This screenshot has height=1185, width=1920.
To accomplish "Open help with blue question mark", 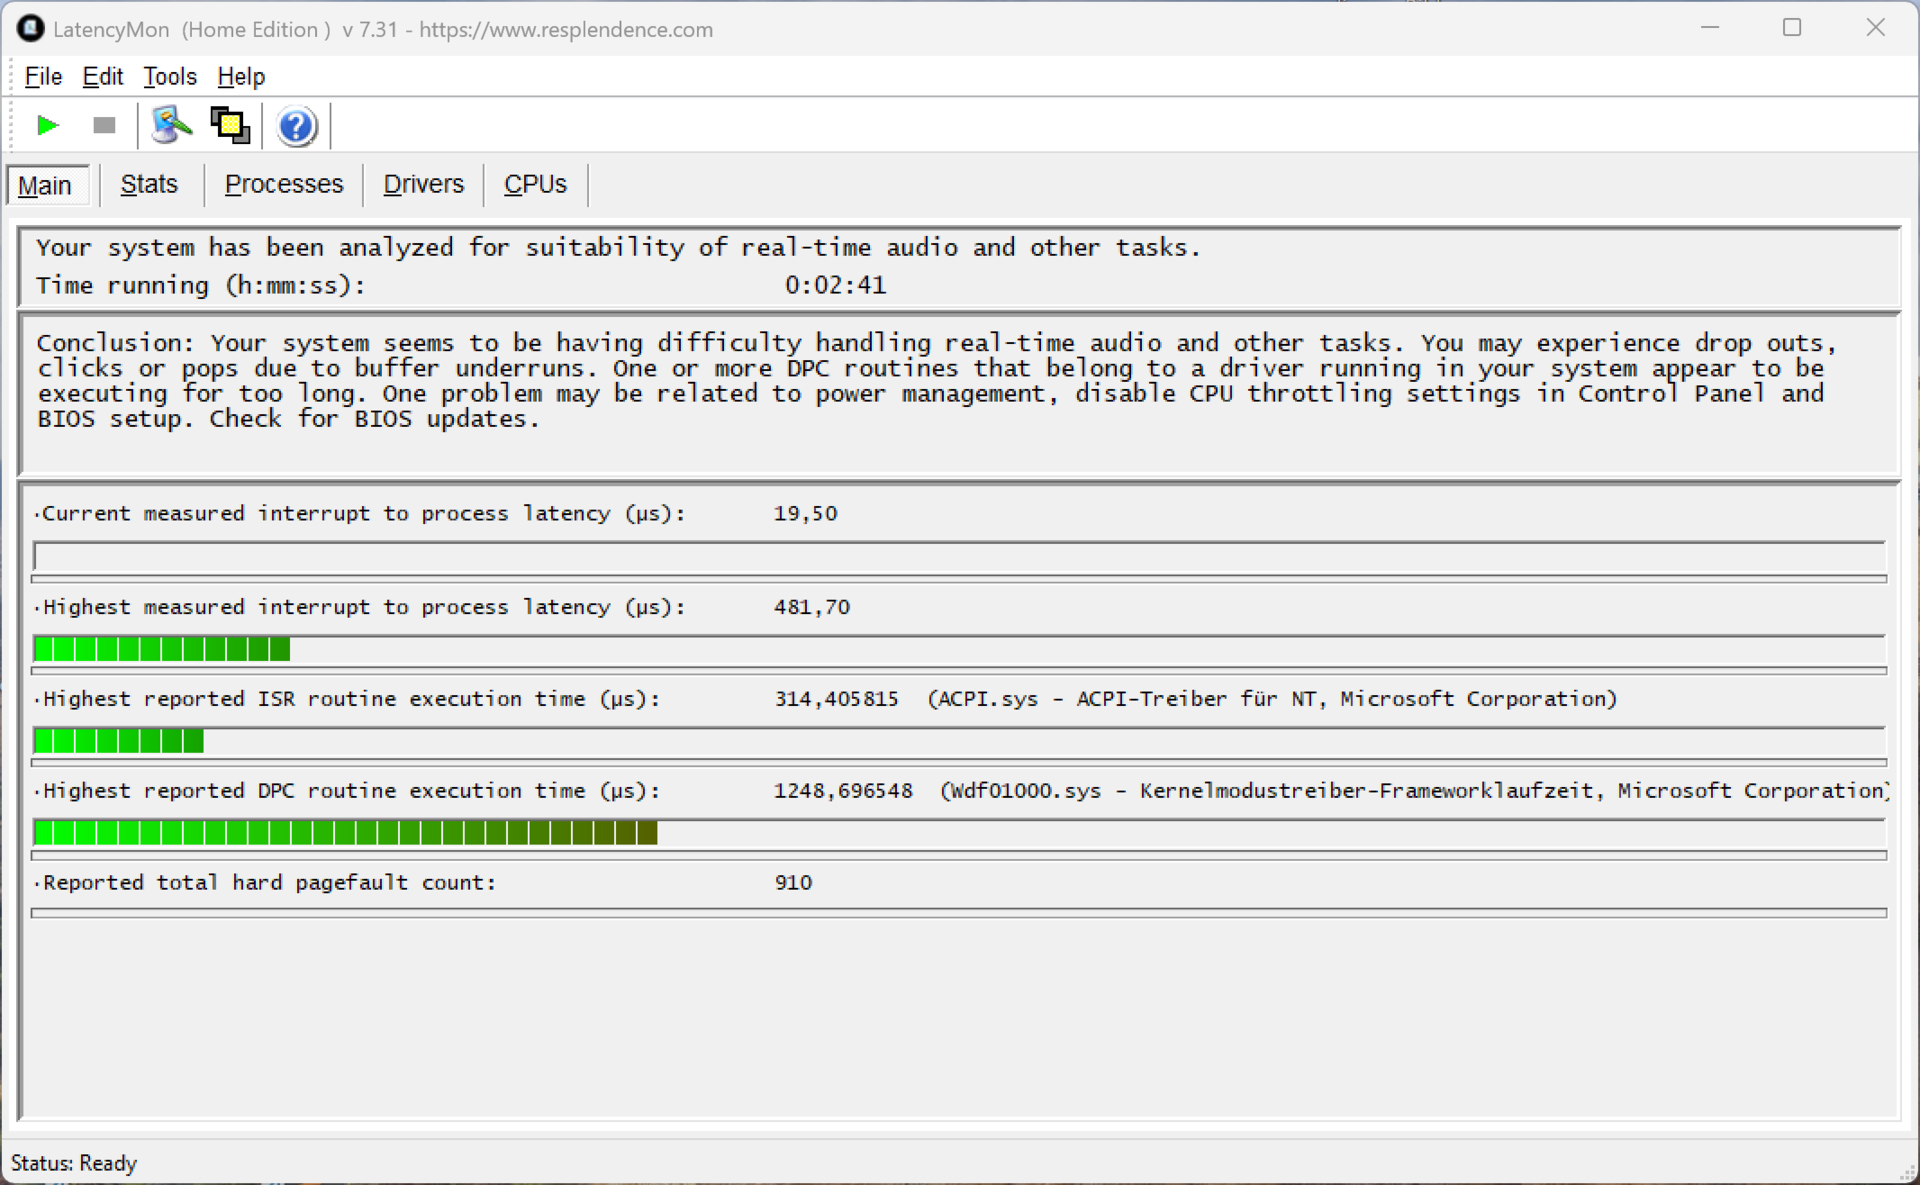I will [296, 126].
